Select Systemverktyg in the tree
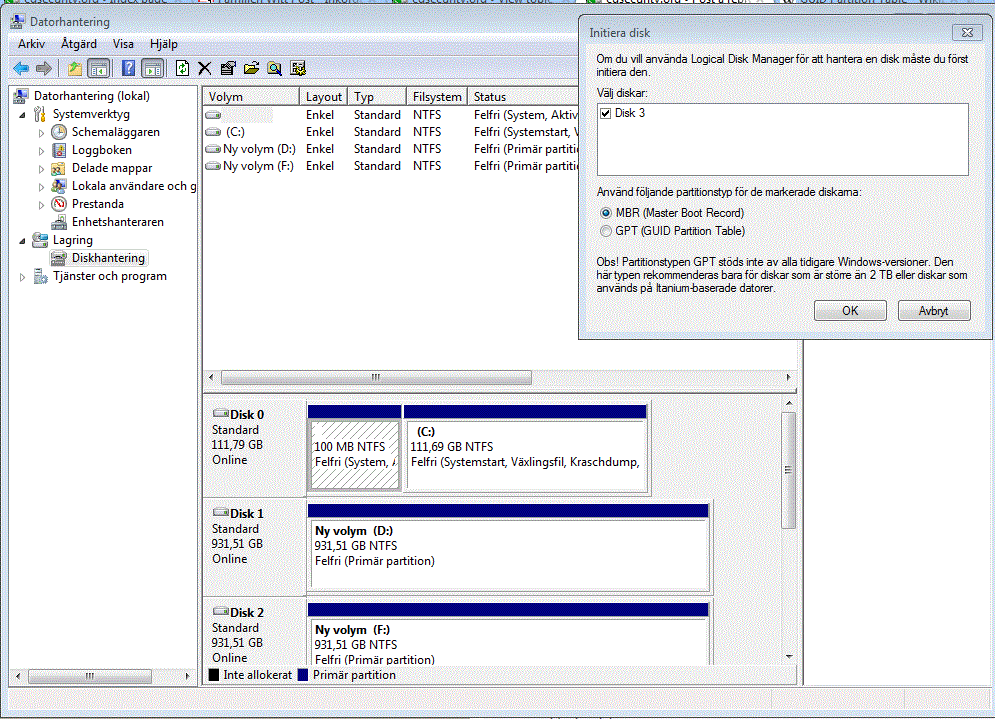The width and height of the screenshot is (995, 719). 91,114
